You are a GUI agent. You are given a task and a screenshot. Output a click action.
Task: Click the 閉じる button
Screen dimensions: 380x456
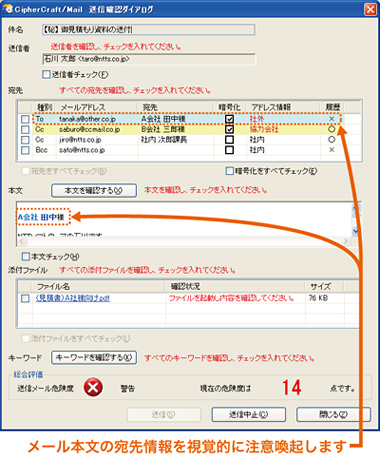point(333,415)
